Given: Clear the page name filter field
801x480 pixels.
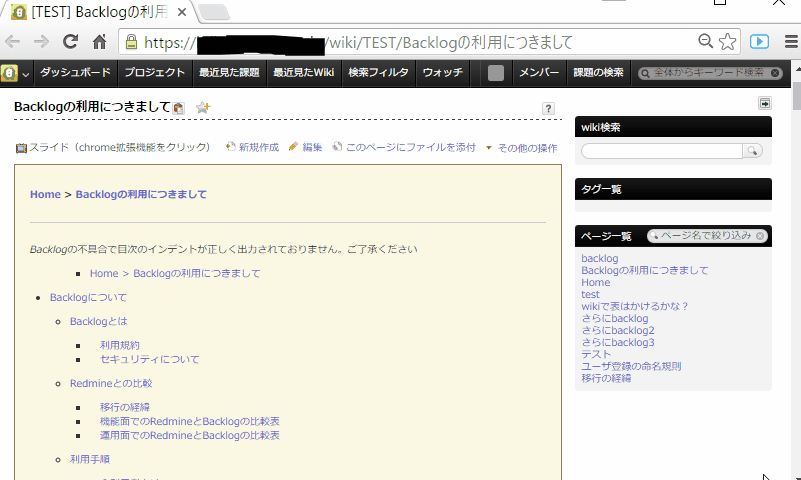Looking at the screenshot, I should point(760,236).
